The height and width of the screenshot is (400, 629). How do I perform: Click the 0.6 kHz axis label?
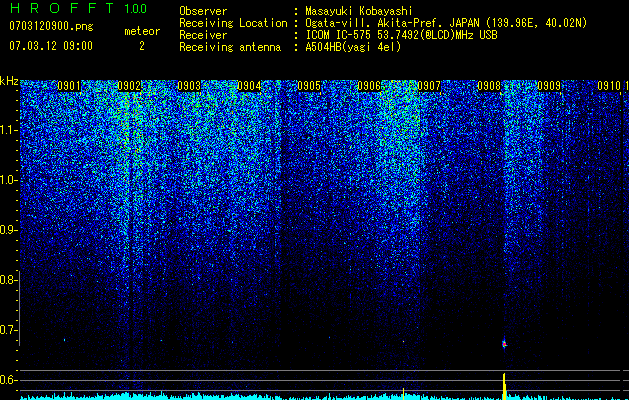coord(8,380)
